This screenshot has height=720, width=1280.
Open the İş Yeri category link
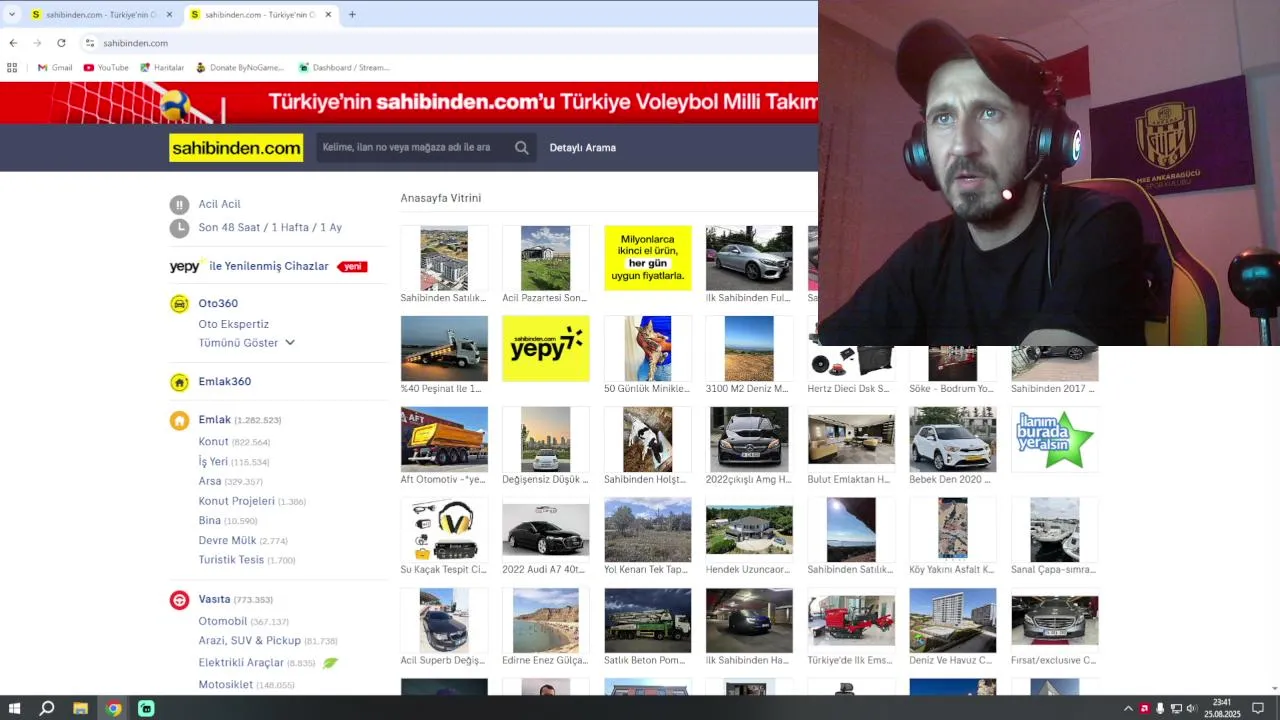(x=213, y=462)
